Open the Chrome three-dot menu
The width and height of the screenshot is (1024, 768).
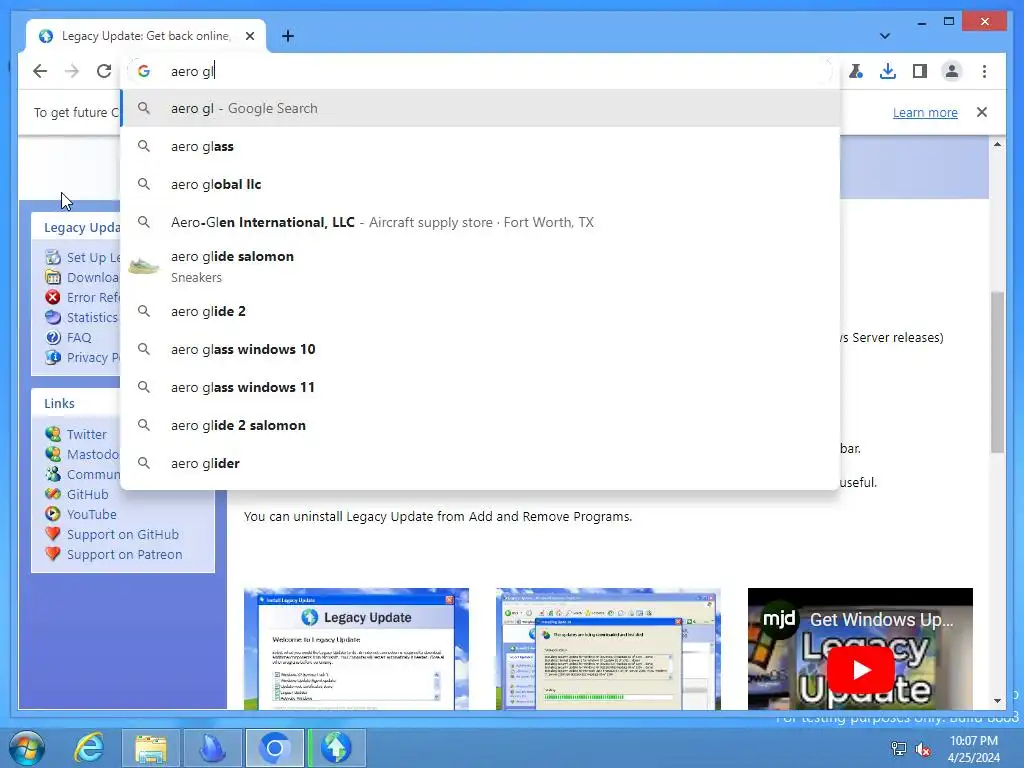coord(984,71)
